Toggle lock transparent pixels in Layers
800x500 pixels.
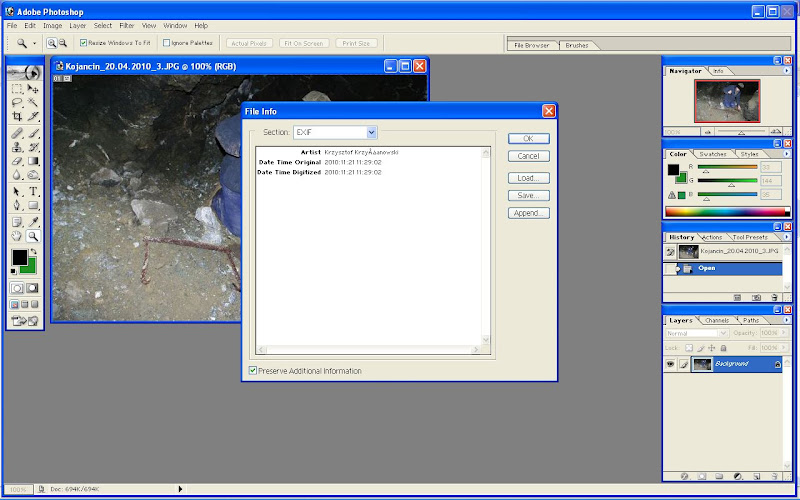(x=689, y=348)
